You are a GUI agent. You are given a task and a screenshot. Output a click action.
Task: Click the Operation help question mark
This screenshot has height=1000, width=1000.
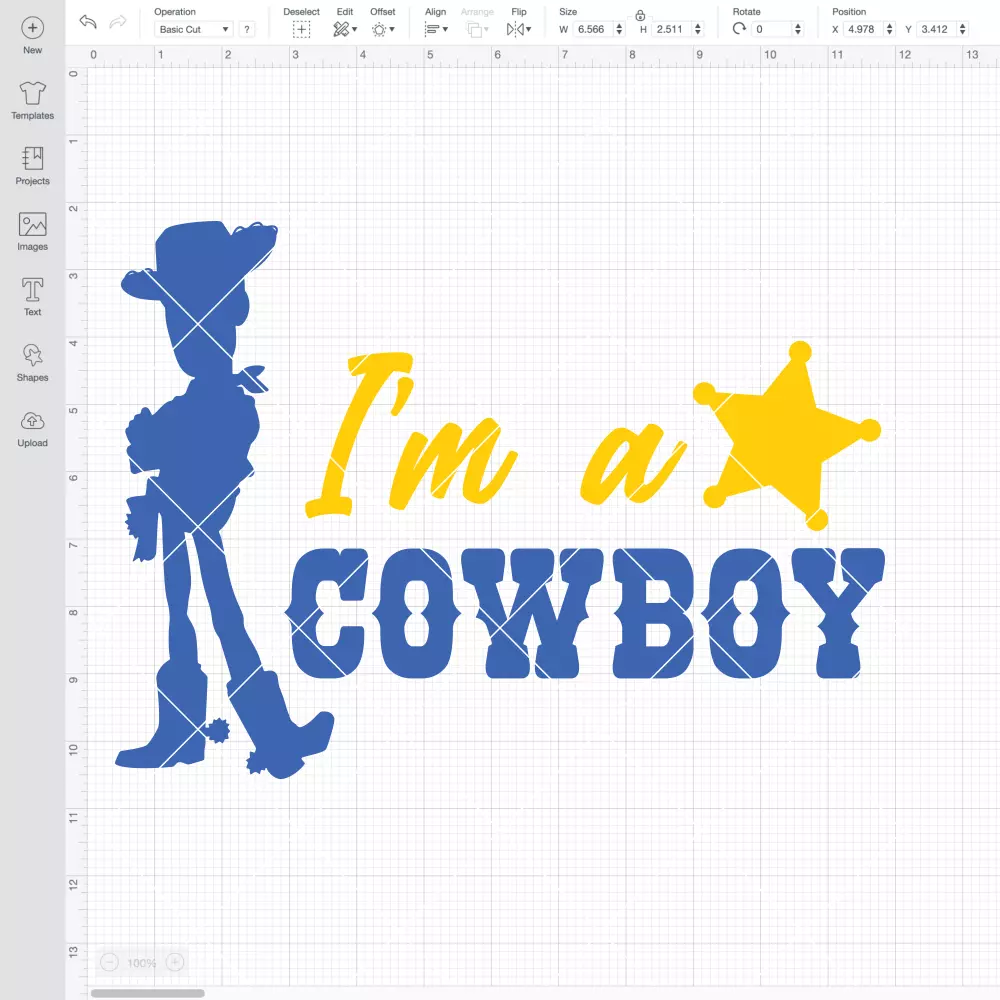[x=247, y=29]
